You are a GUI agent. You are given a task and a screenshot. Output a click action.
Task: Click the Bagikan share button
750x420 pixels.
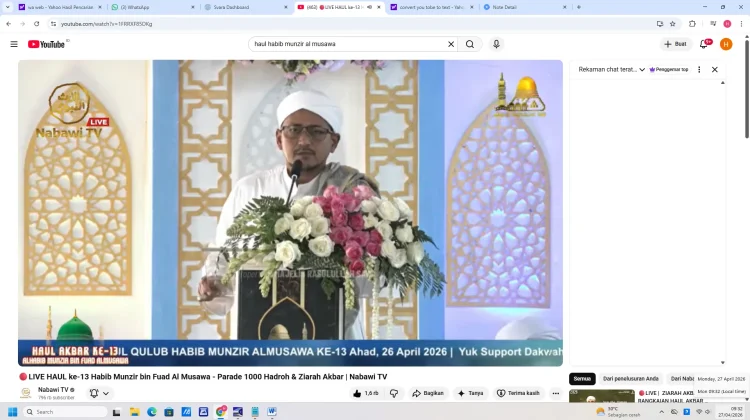(428, 393)
